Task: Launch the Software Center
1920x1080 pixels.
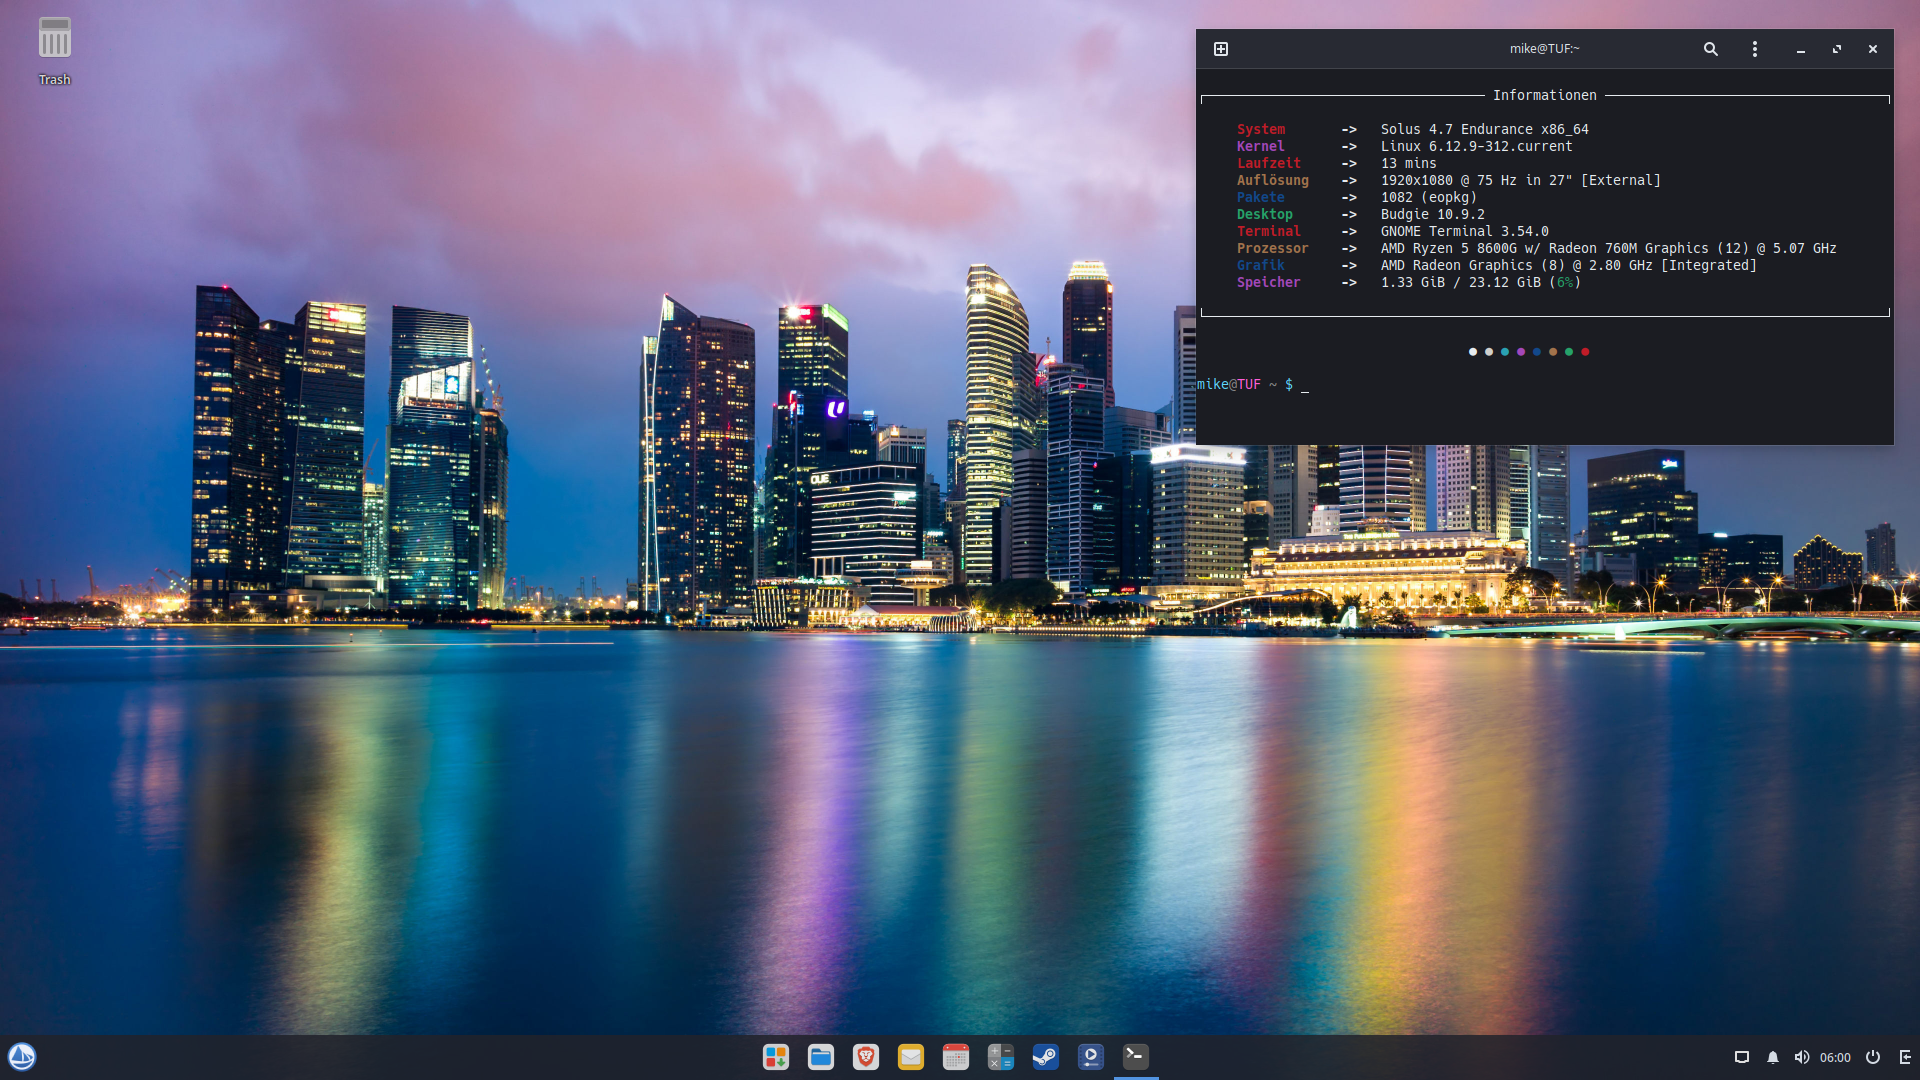Action: click(x=776, y=1057)
